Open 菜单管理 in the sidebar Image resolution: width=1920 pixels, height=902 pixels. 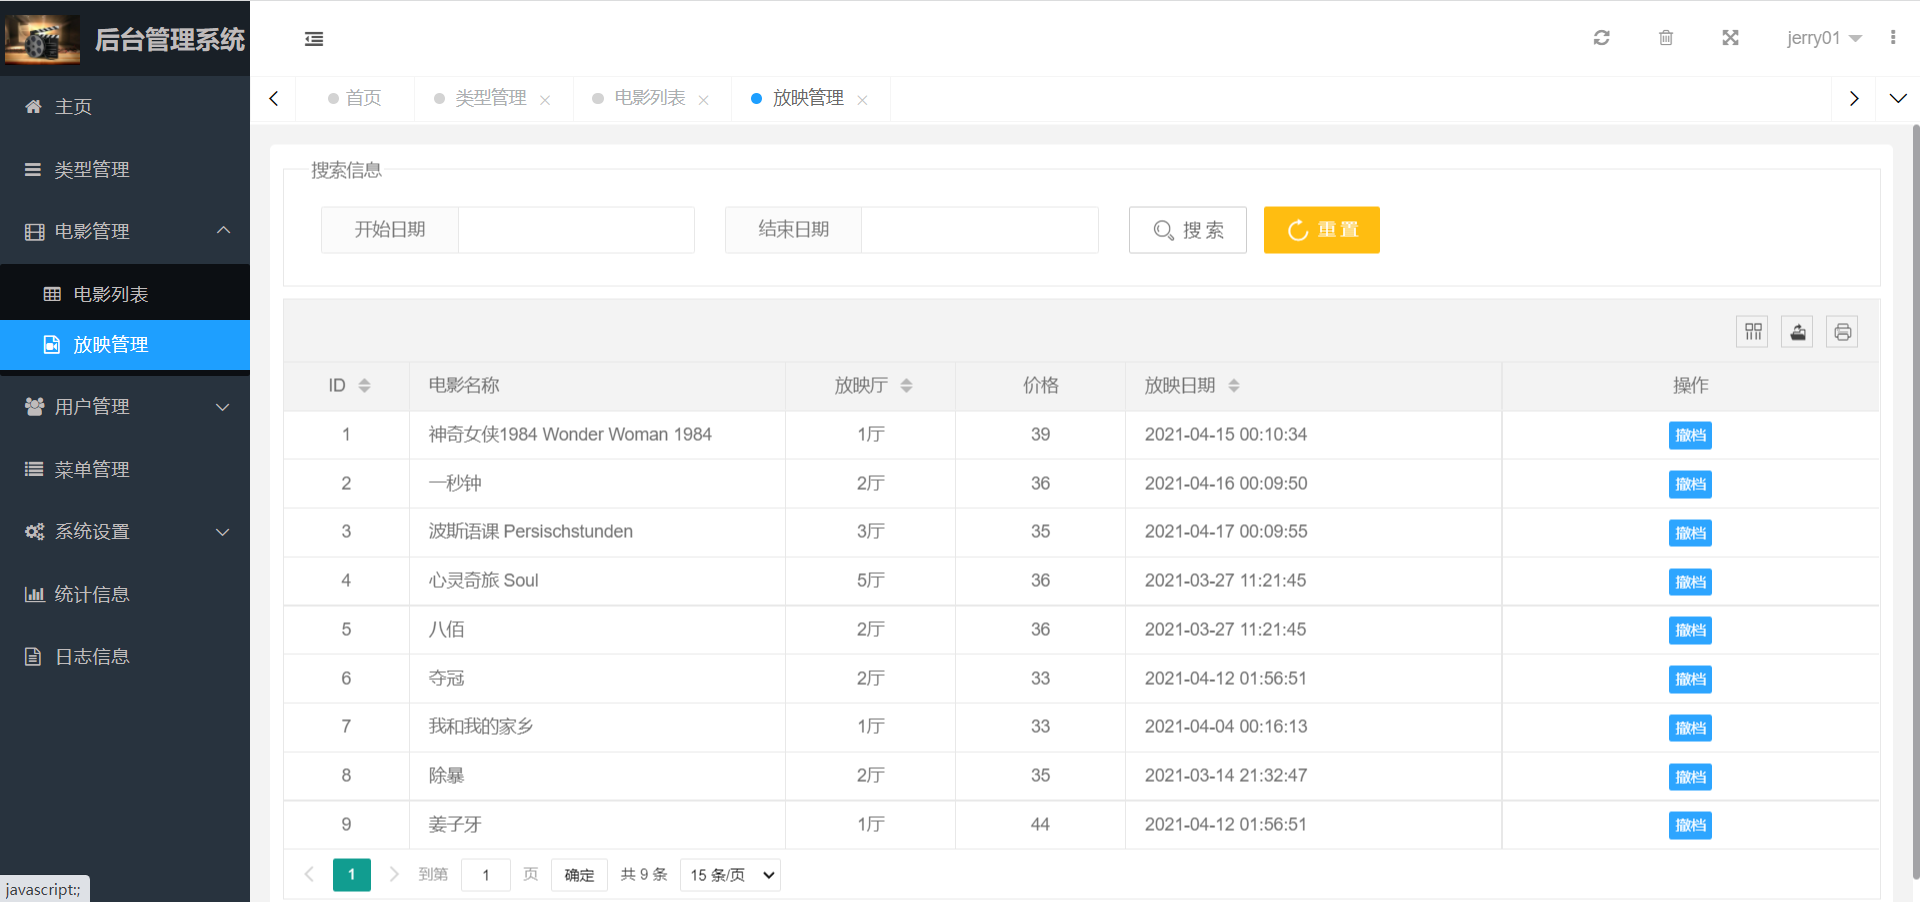[x=125, y=469]
